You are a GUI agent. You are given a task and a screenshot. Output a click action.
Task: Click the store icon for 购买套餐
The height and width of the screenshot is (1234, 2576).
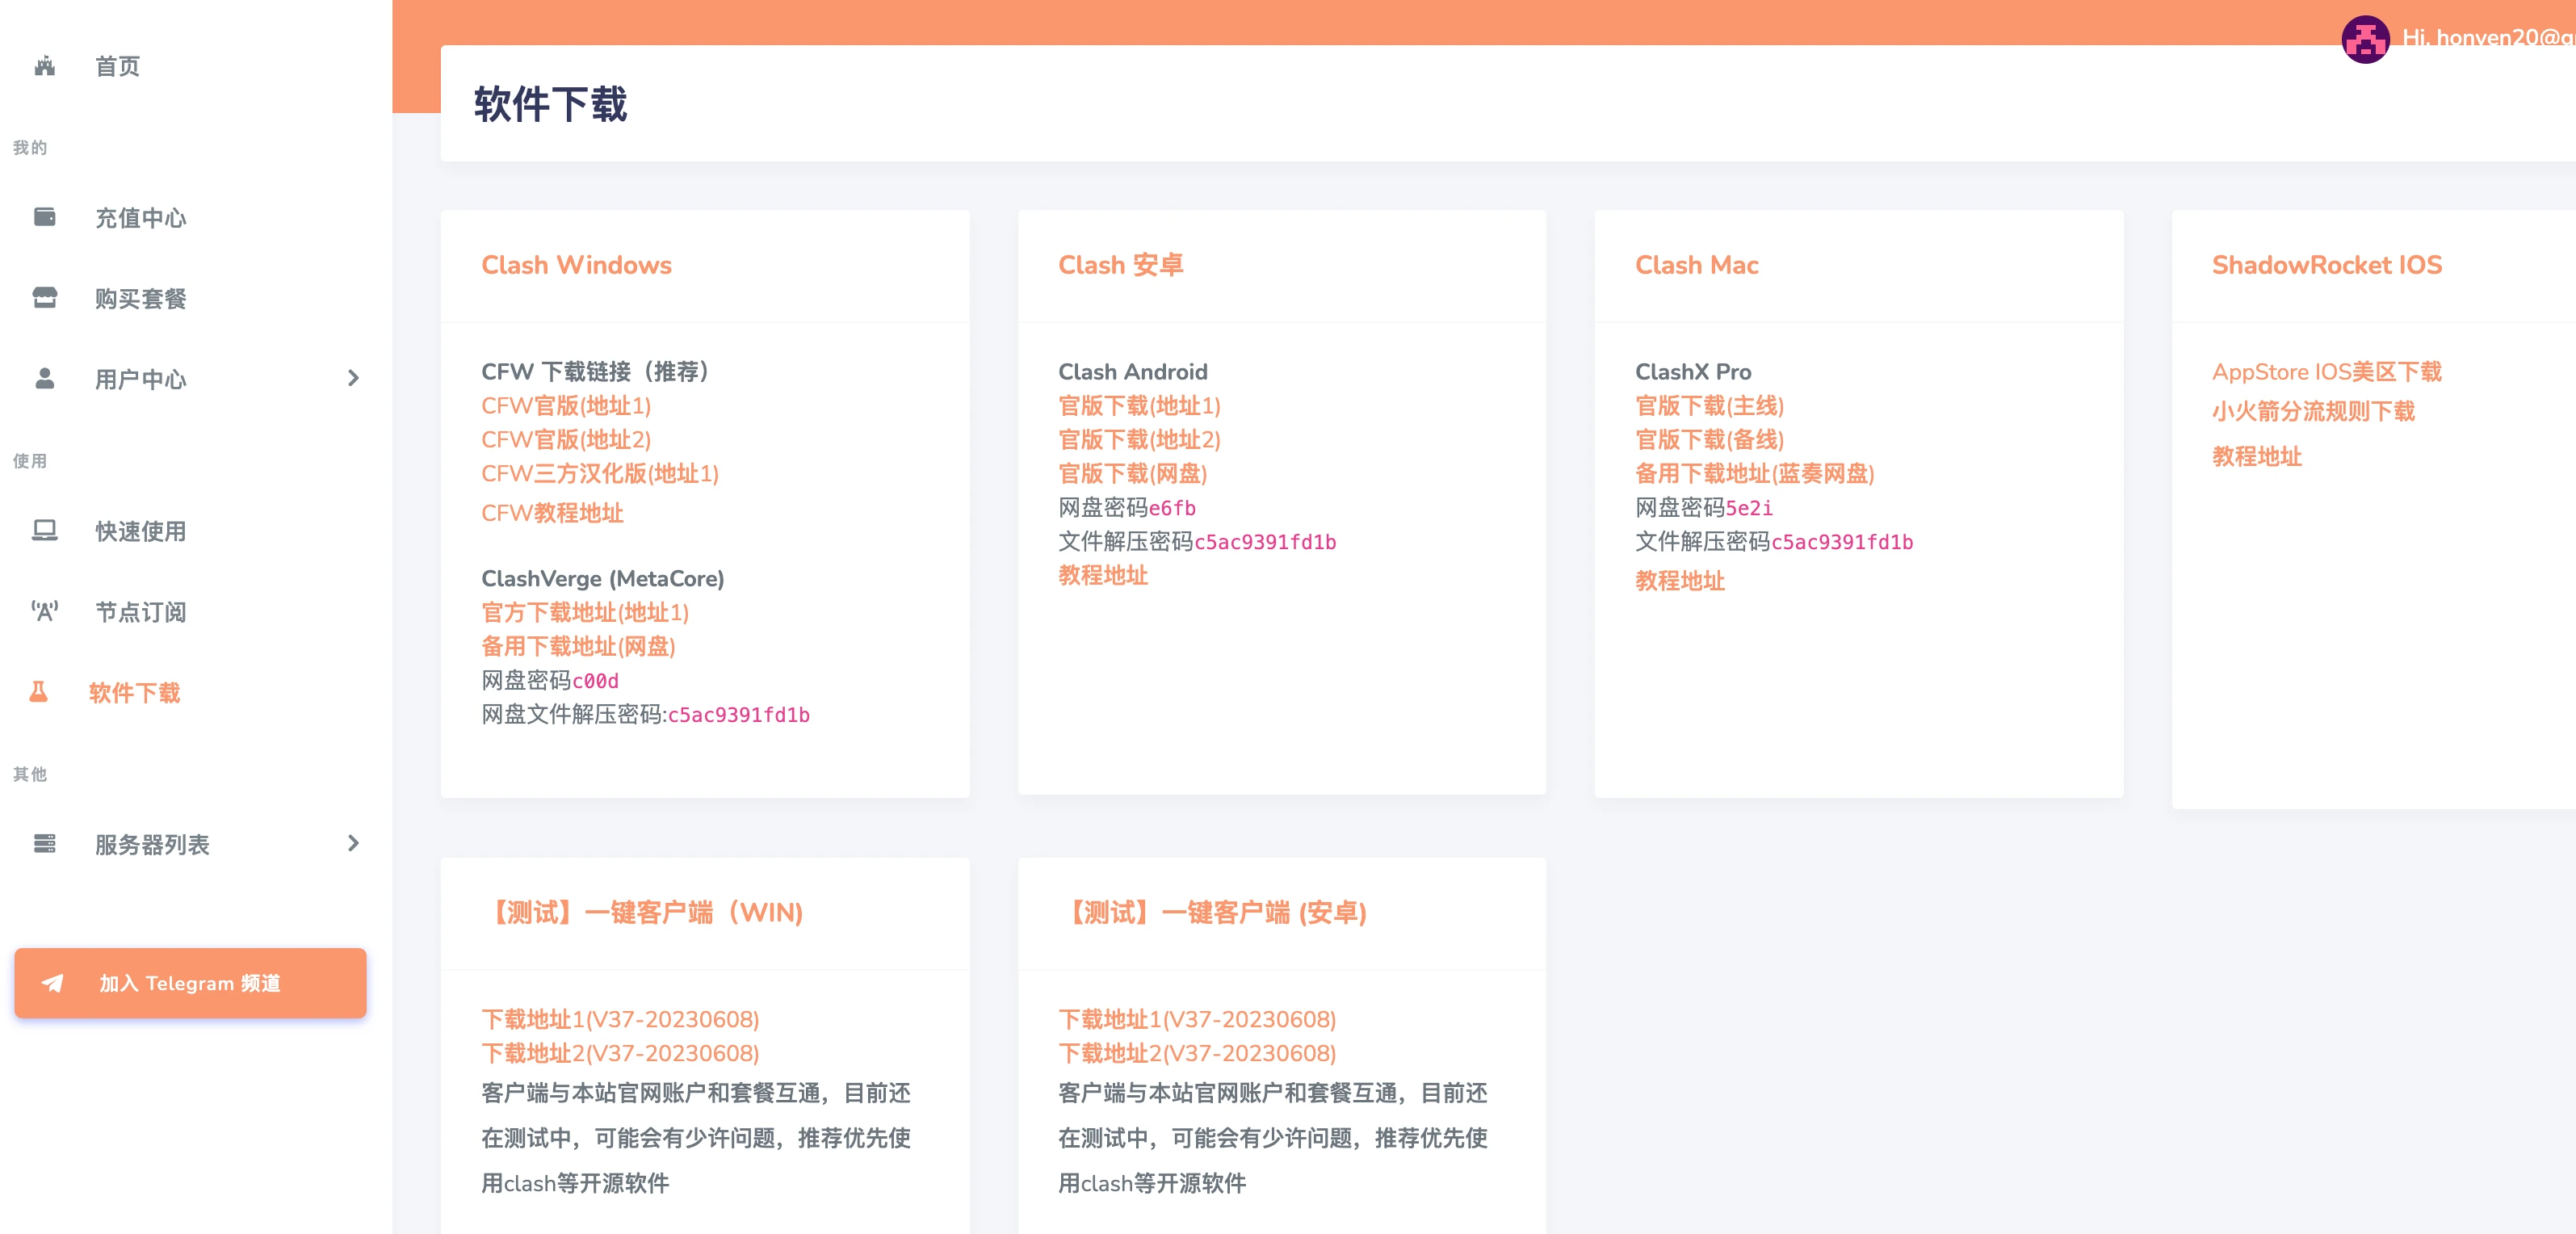click(44, 298)
